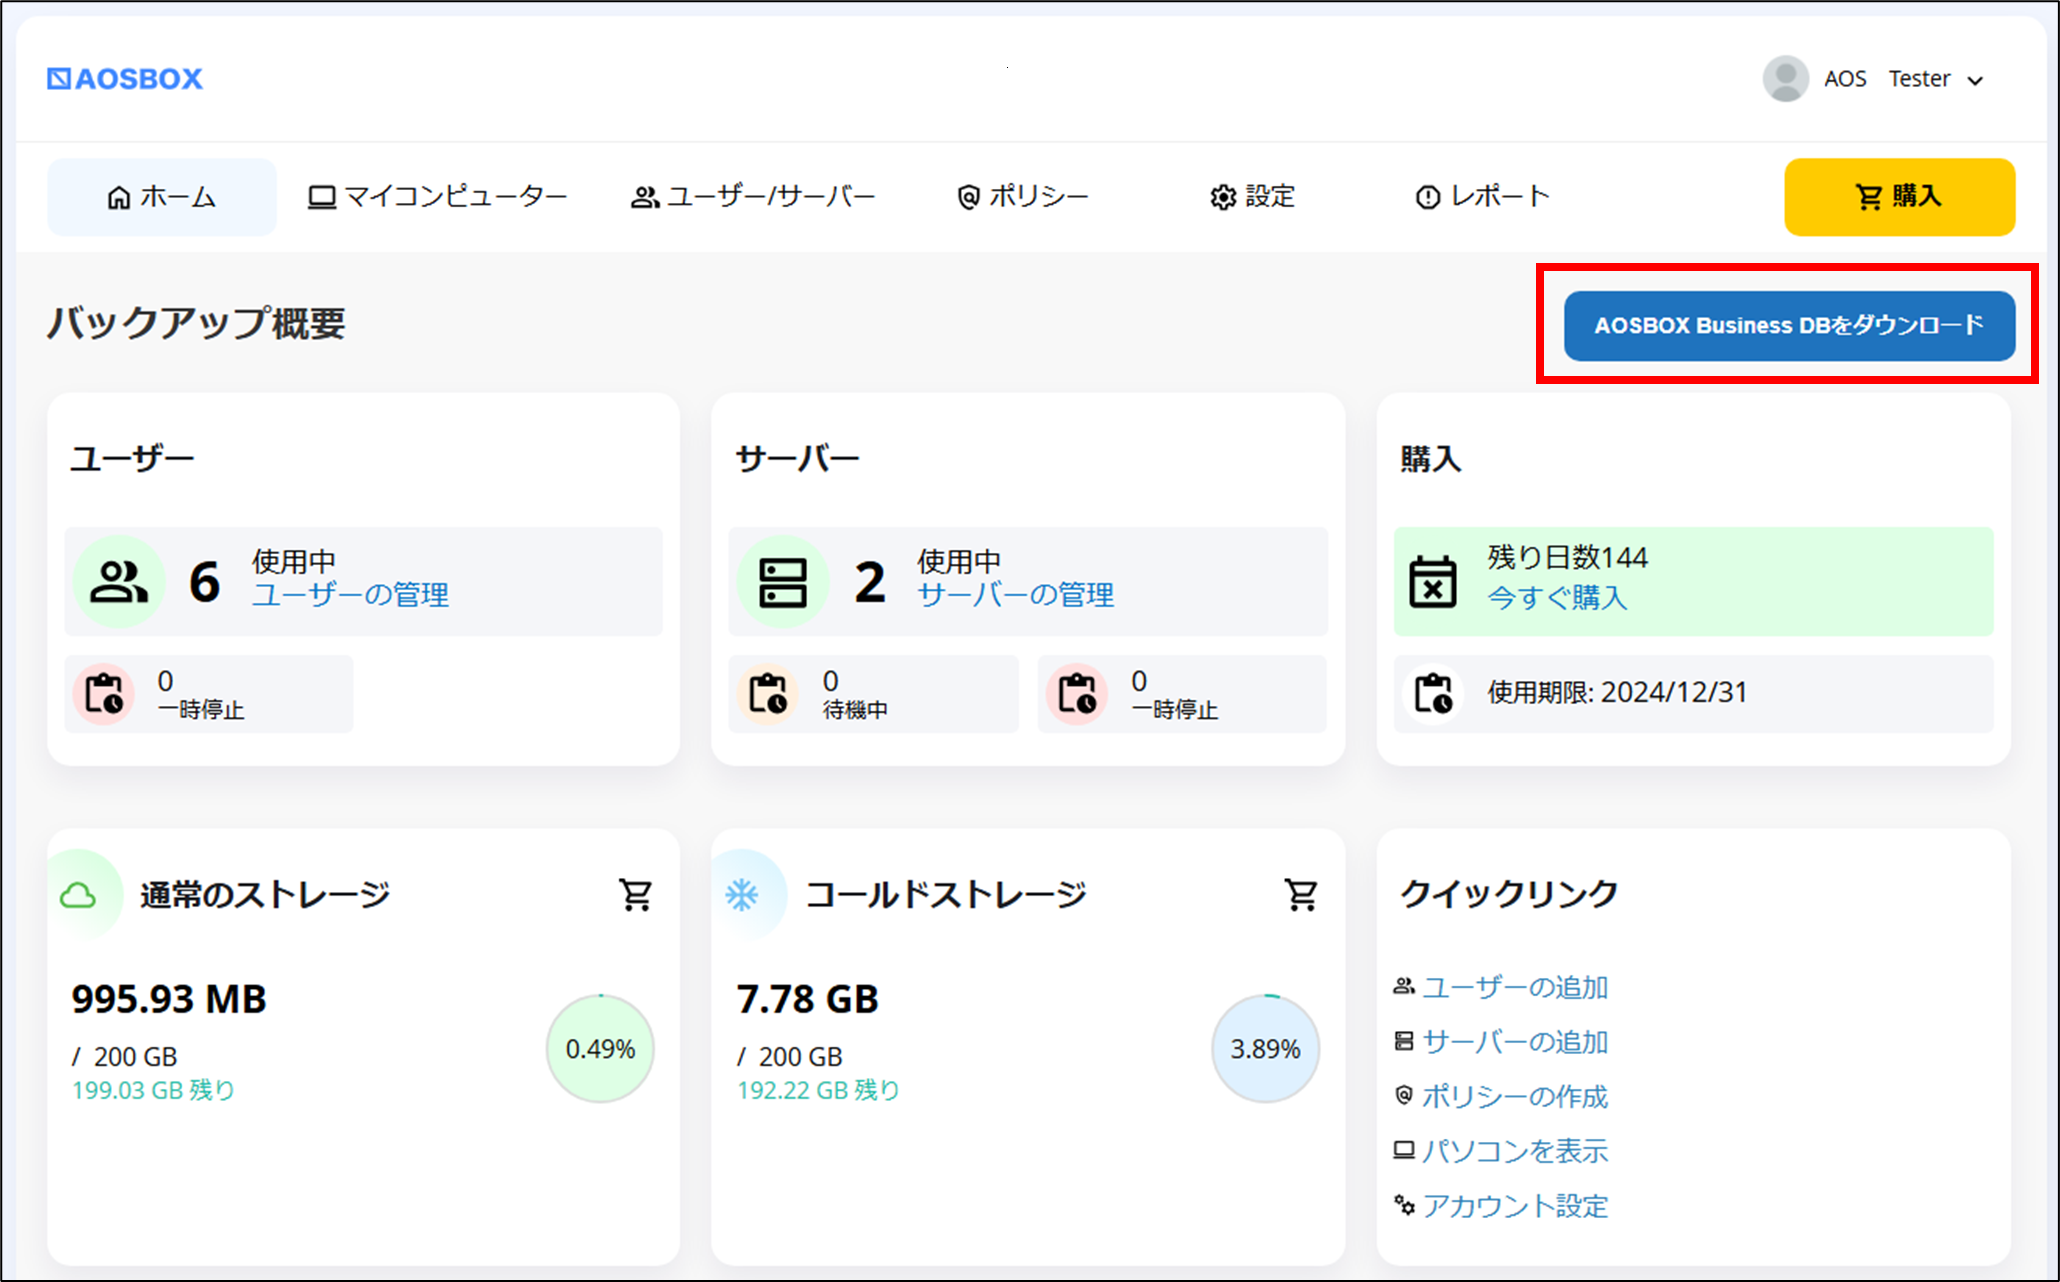This screenshot has width=2060, height=1282.
Task: Click the gears icon beside アカウント設定
Action: point(1404,1206)
